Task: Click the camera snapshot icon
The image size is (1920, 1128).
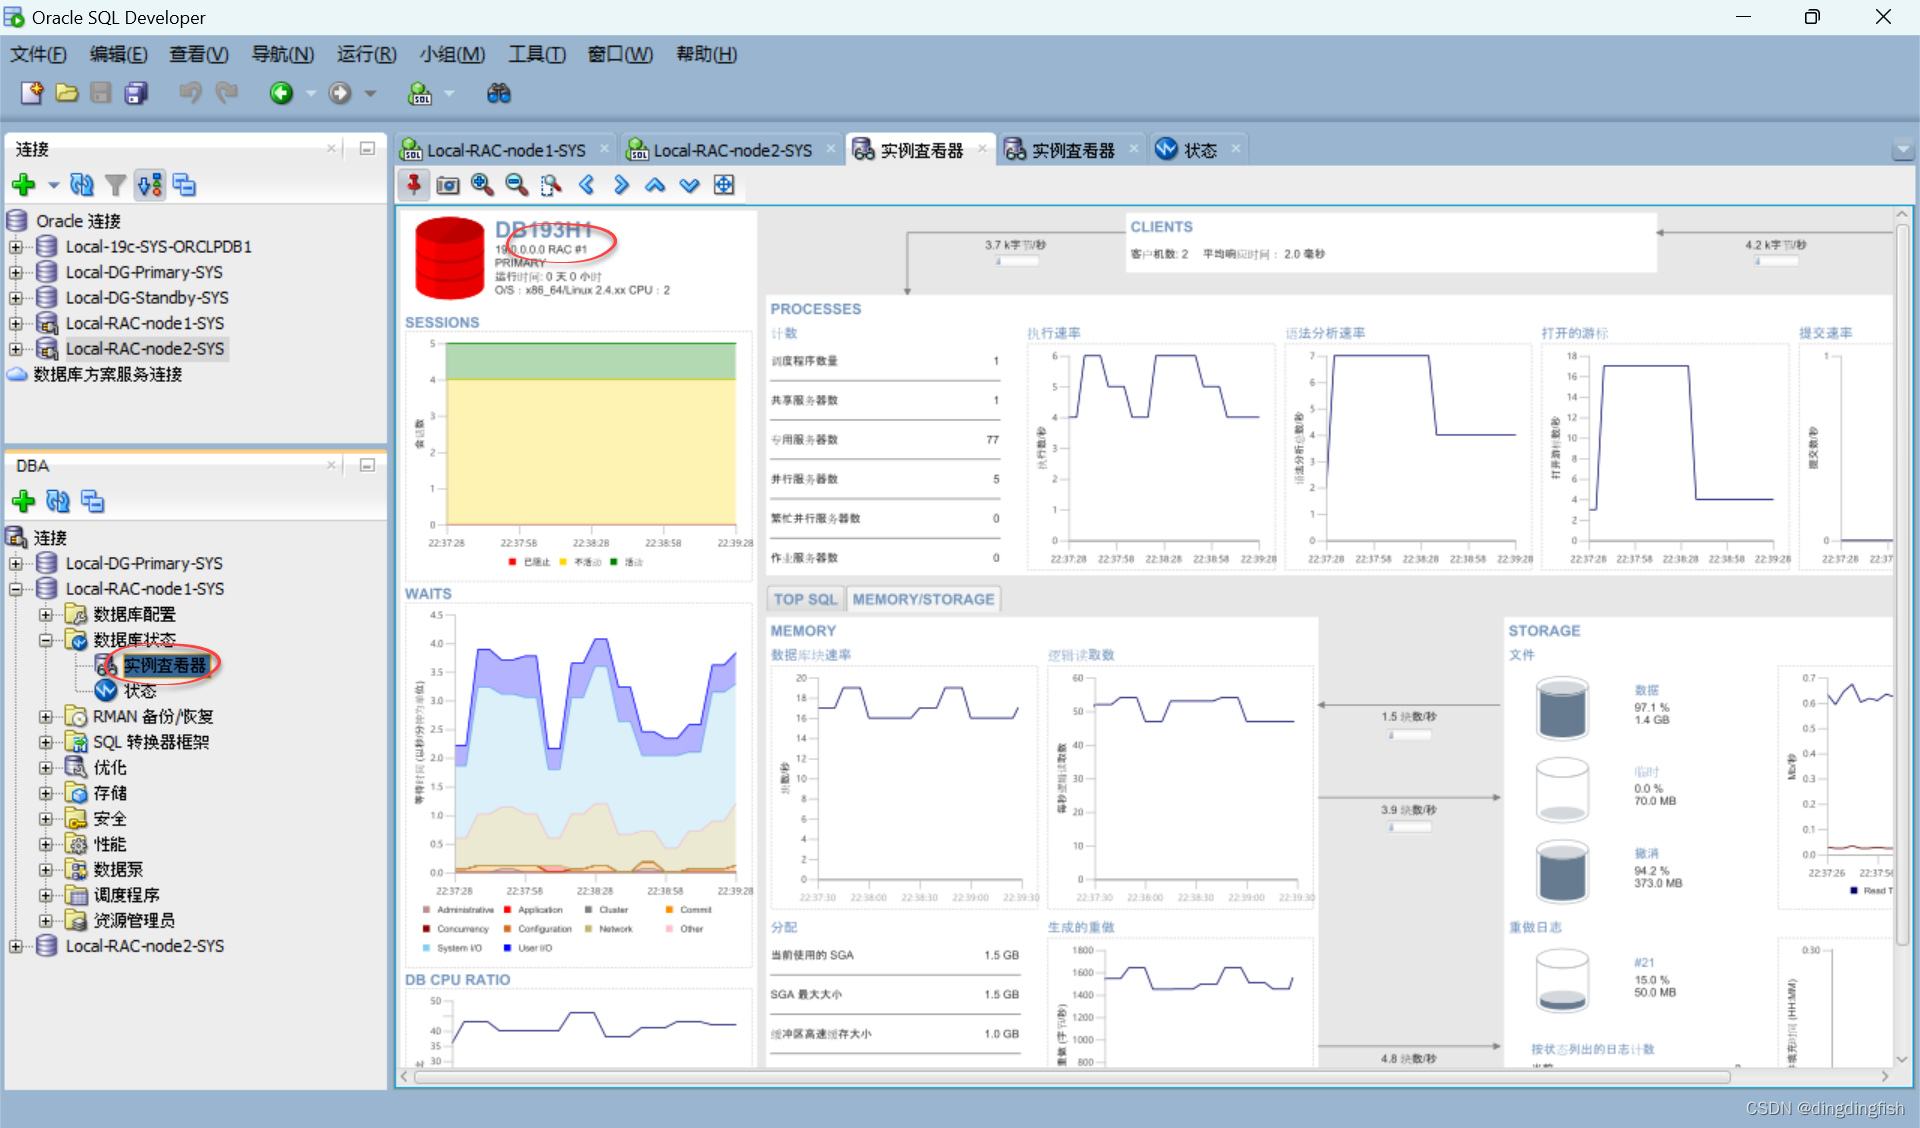Action: click(x=448, y=185)
